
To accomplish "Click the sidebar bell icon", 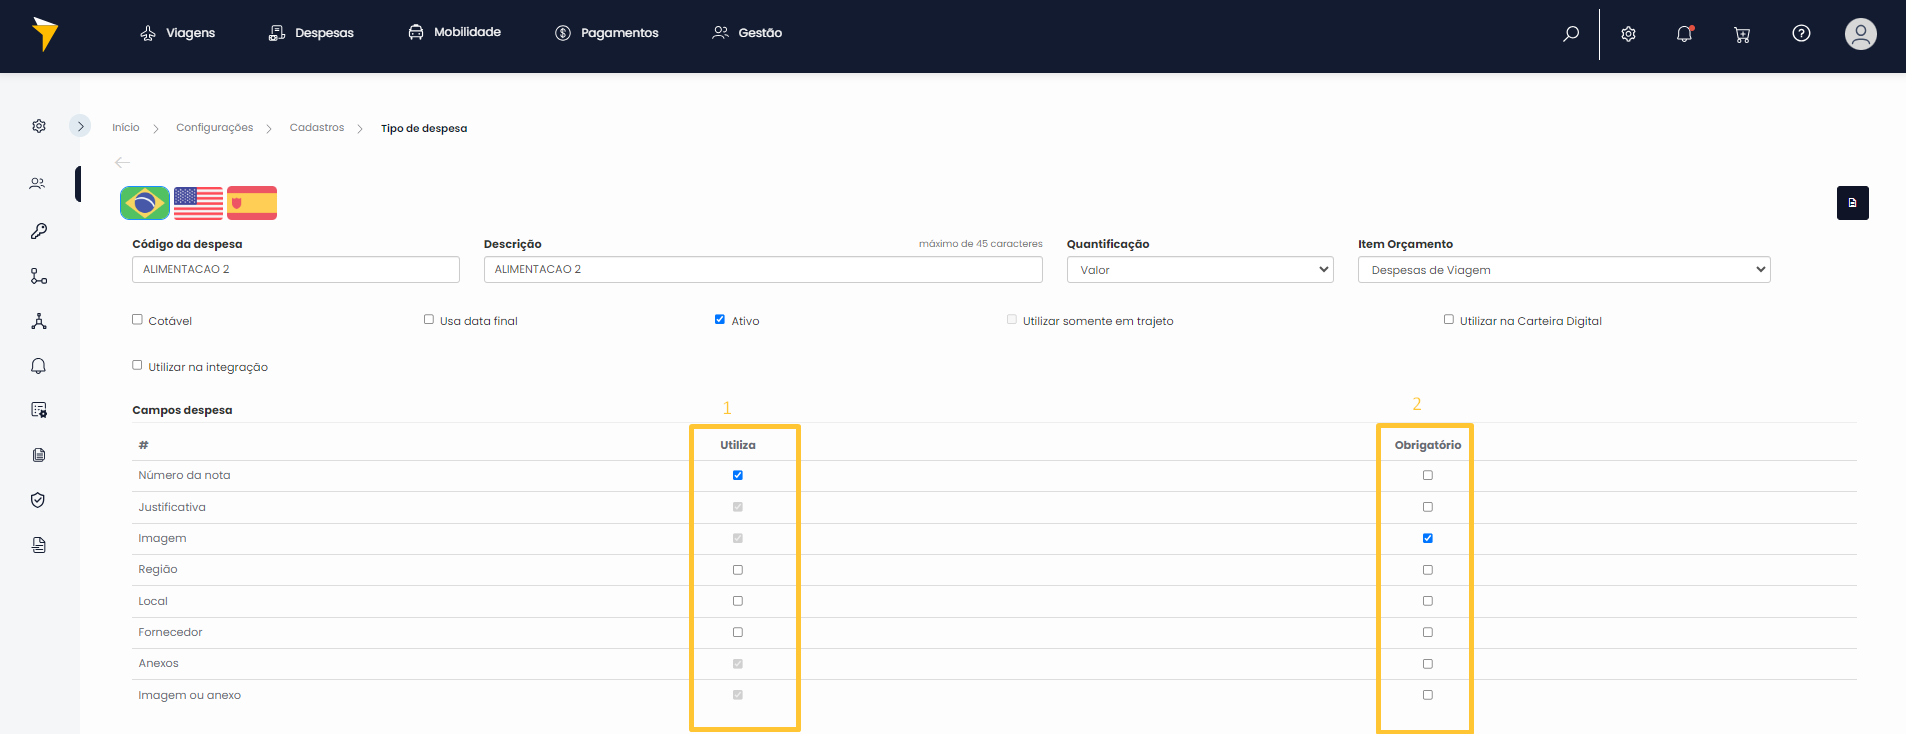I will [x=39, y=366].
